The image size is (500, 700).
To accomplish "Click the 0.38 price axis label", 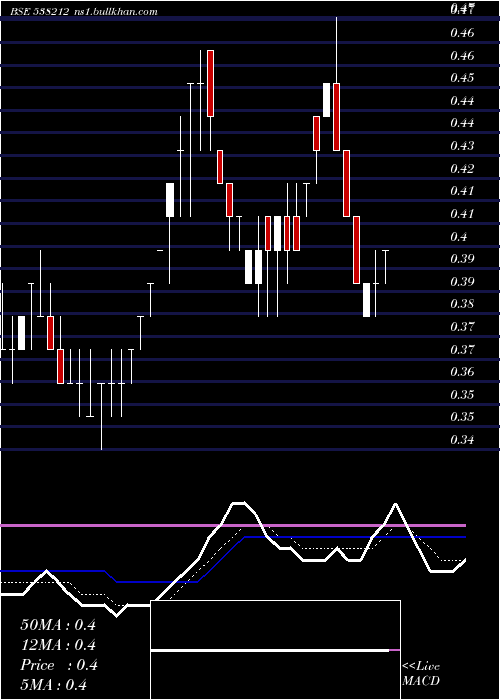I will [462, 304].
